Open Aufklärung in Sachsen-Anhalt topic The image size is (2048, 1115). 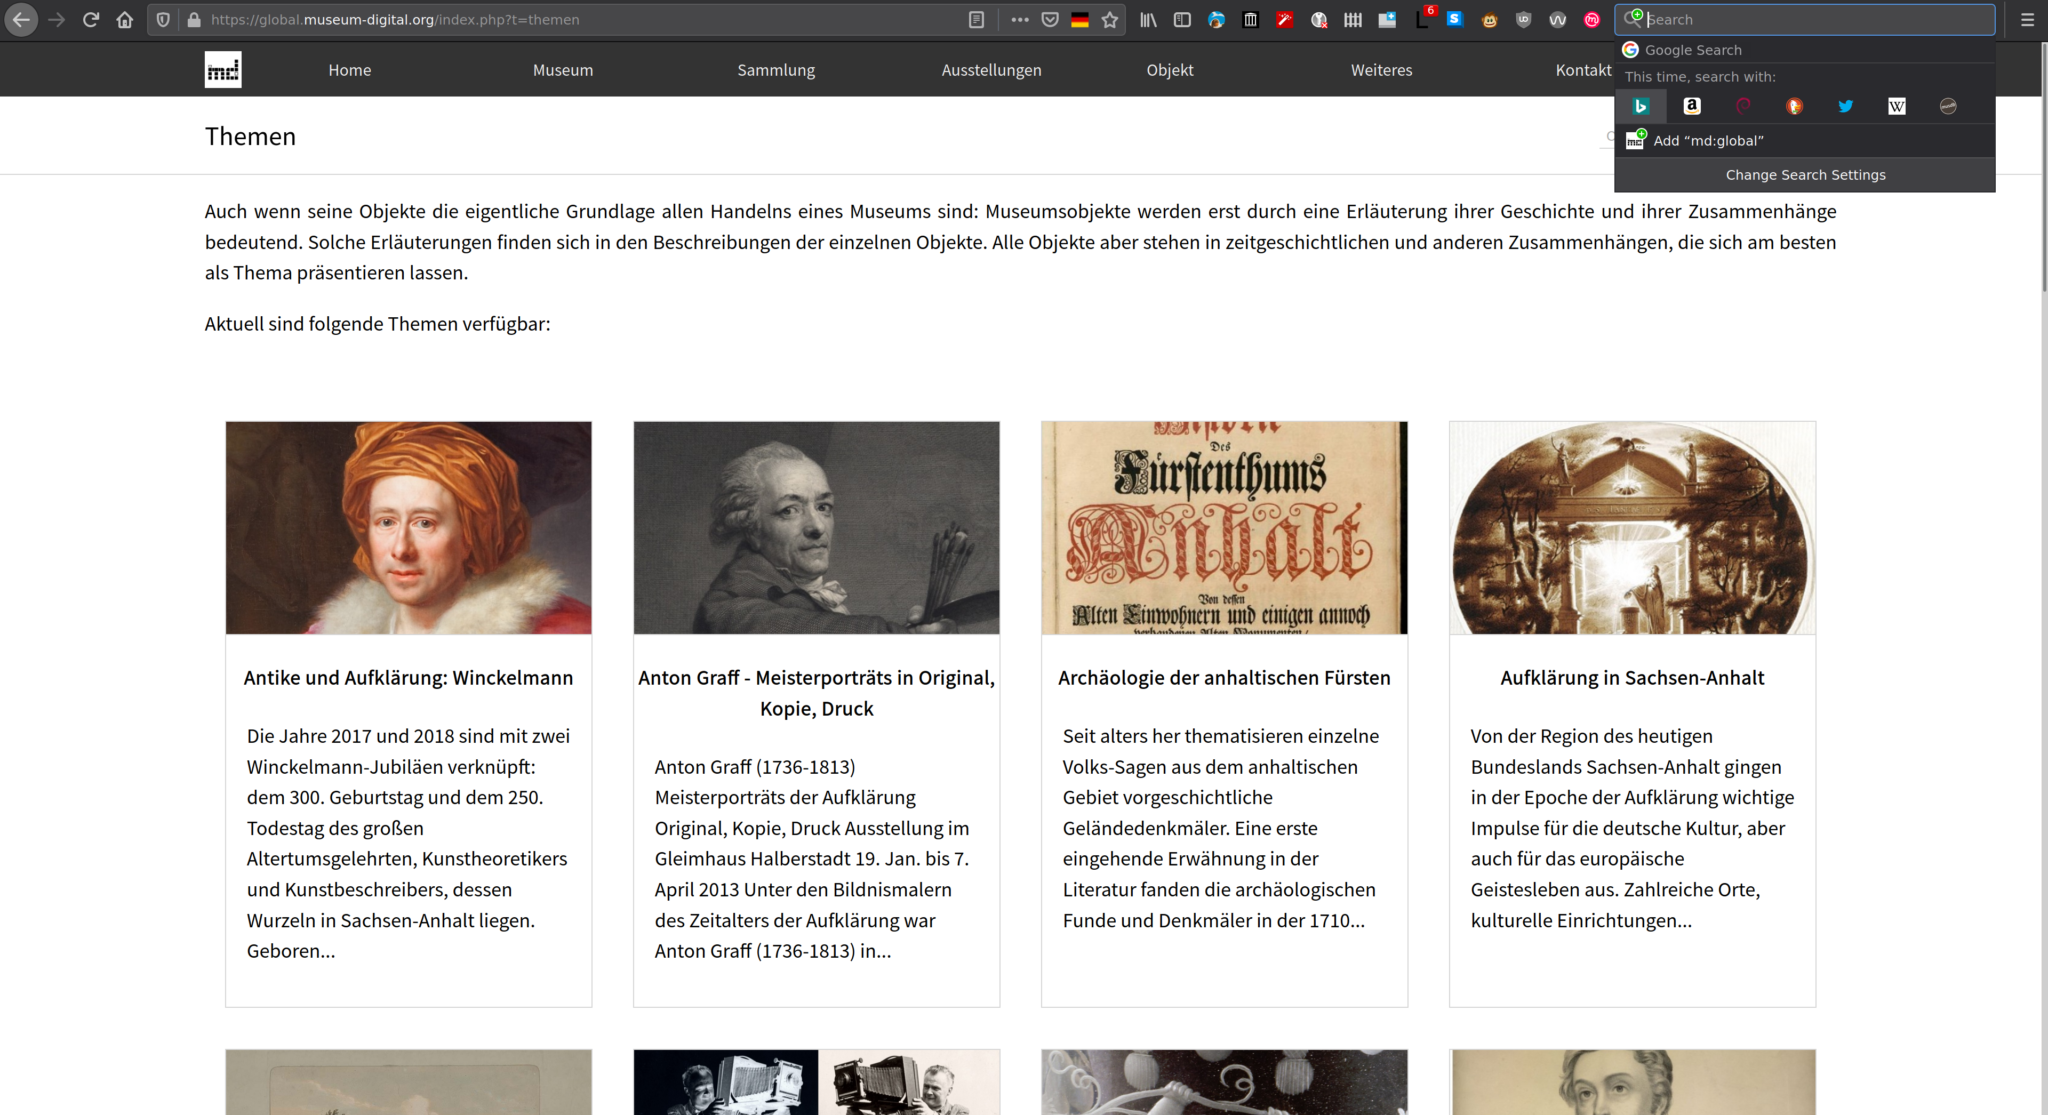(1632, 678)
